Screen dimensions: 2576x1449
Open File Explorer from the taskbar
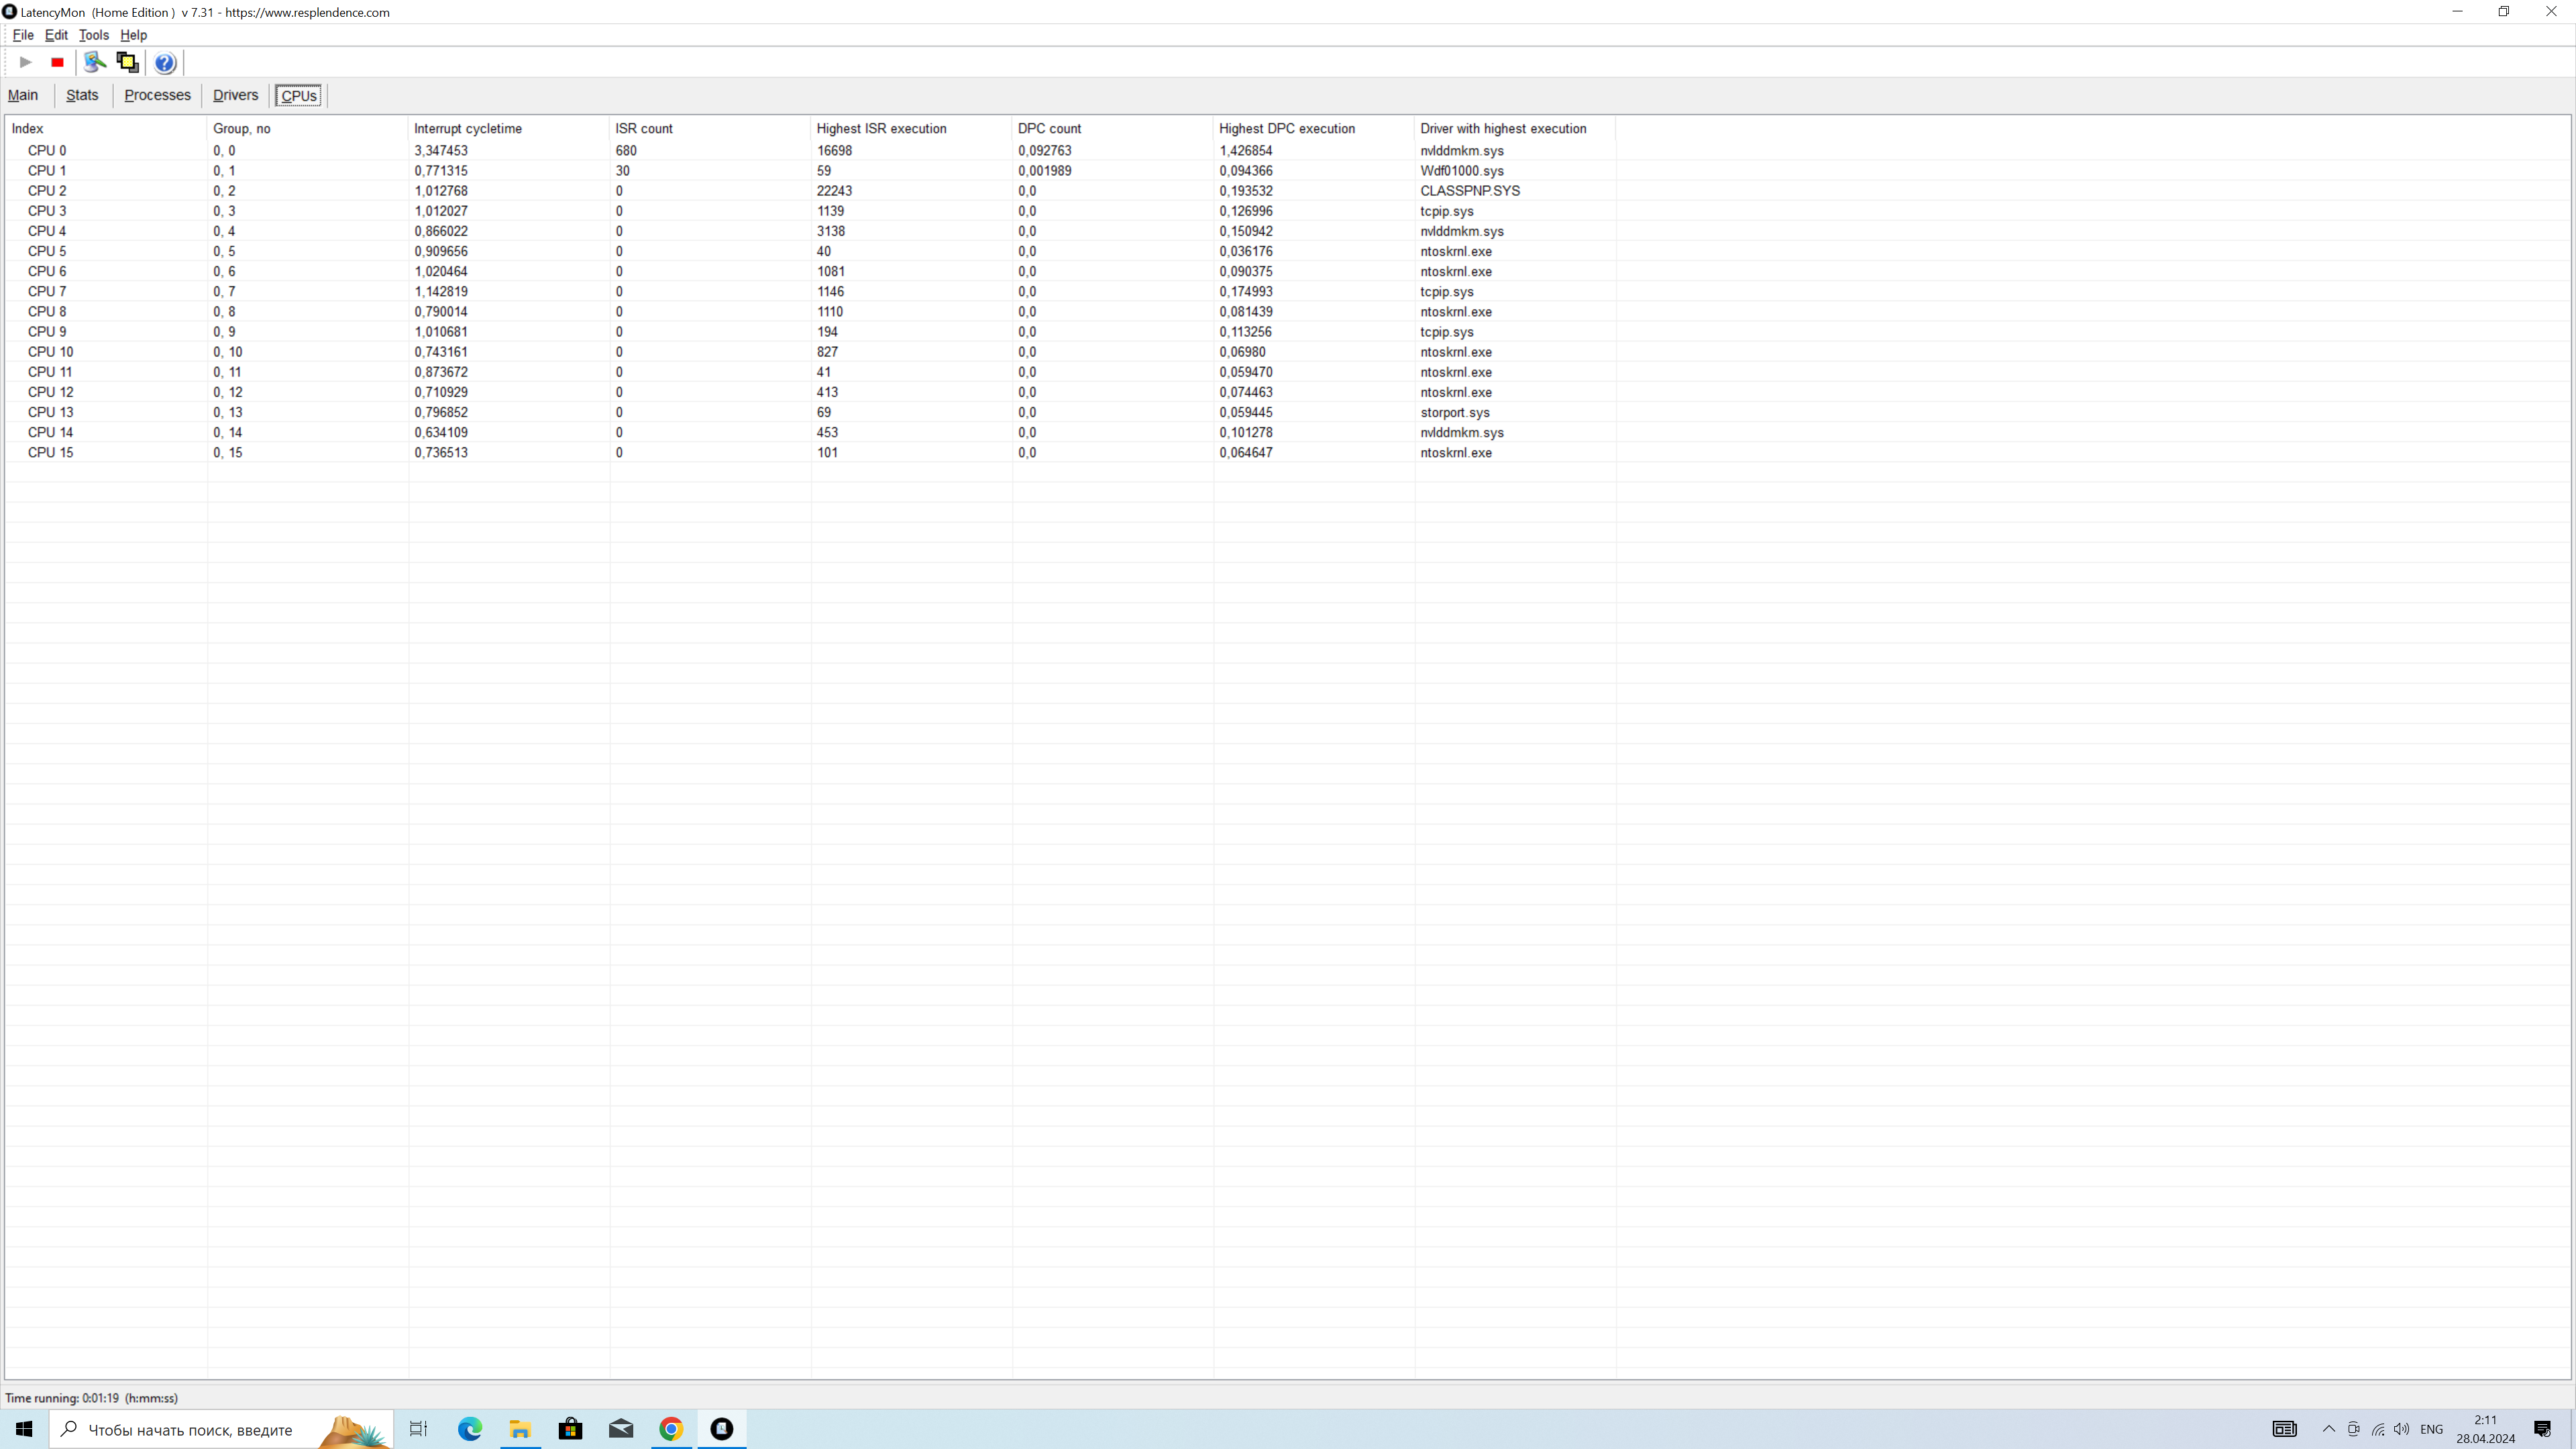[520, 1429]
